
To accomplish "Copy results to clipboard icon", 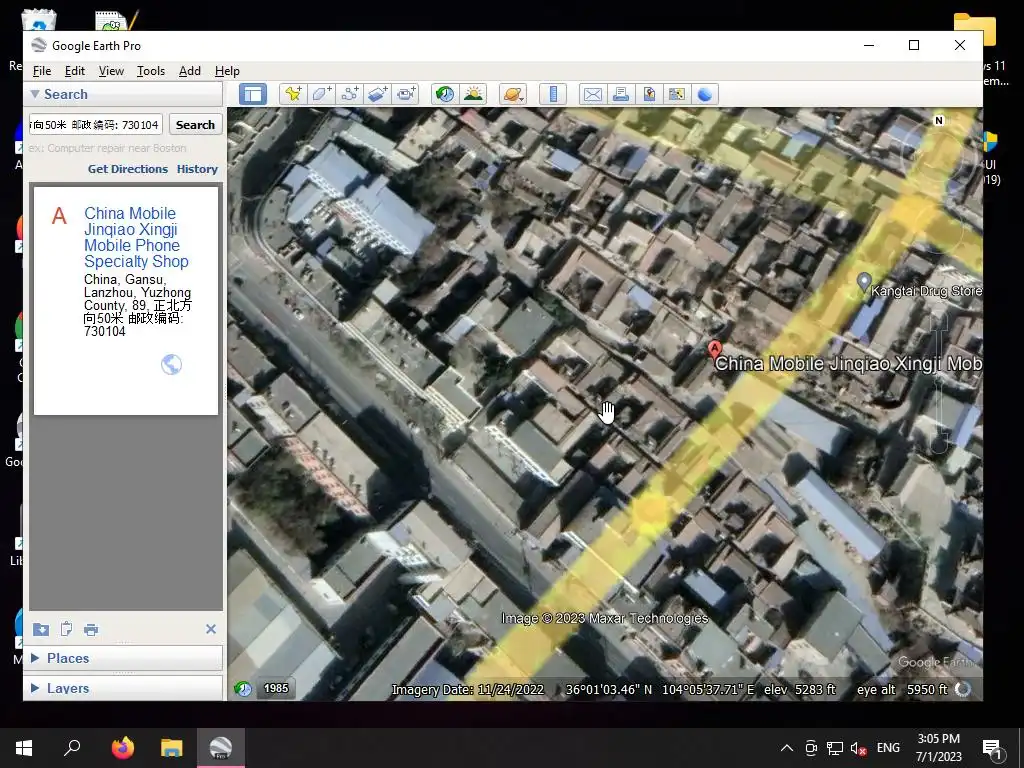I will coord(66,630).
